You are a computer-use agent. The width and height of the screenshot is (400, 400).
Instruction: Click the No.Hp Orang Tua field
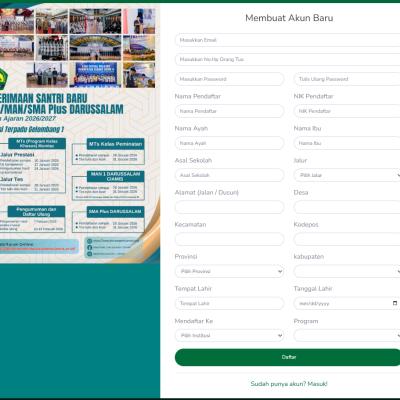[287, 59]
